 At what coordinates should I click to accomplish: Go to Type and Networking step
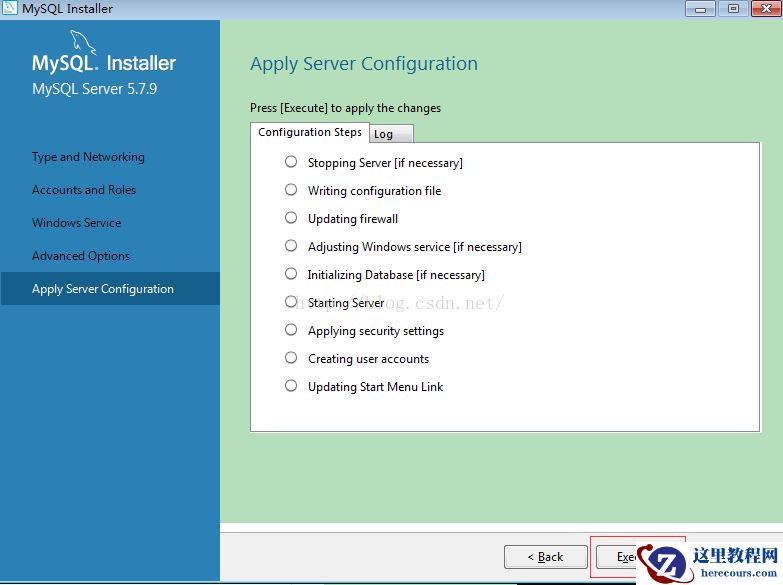pyautogui.click(x=88, y=157)
